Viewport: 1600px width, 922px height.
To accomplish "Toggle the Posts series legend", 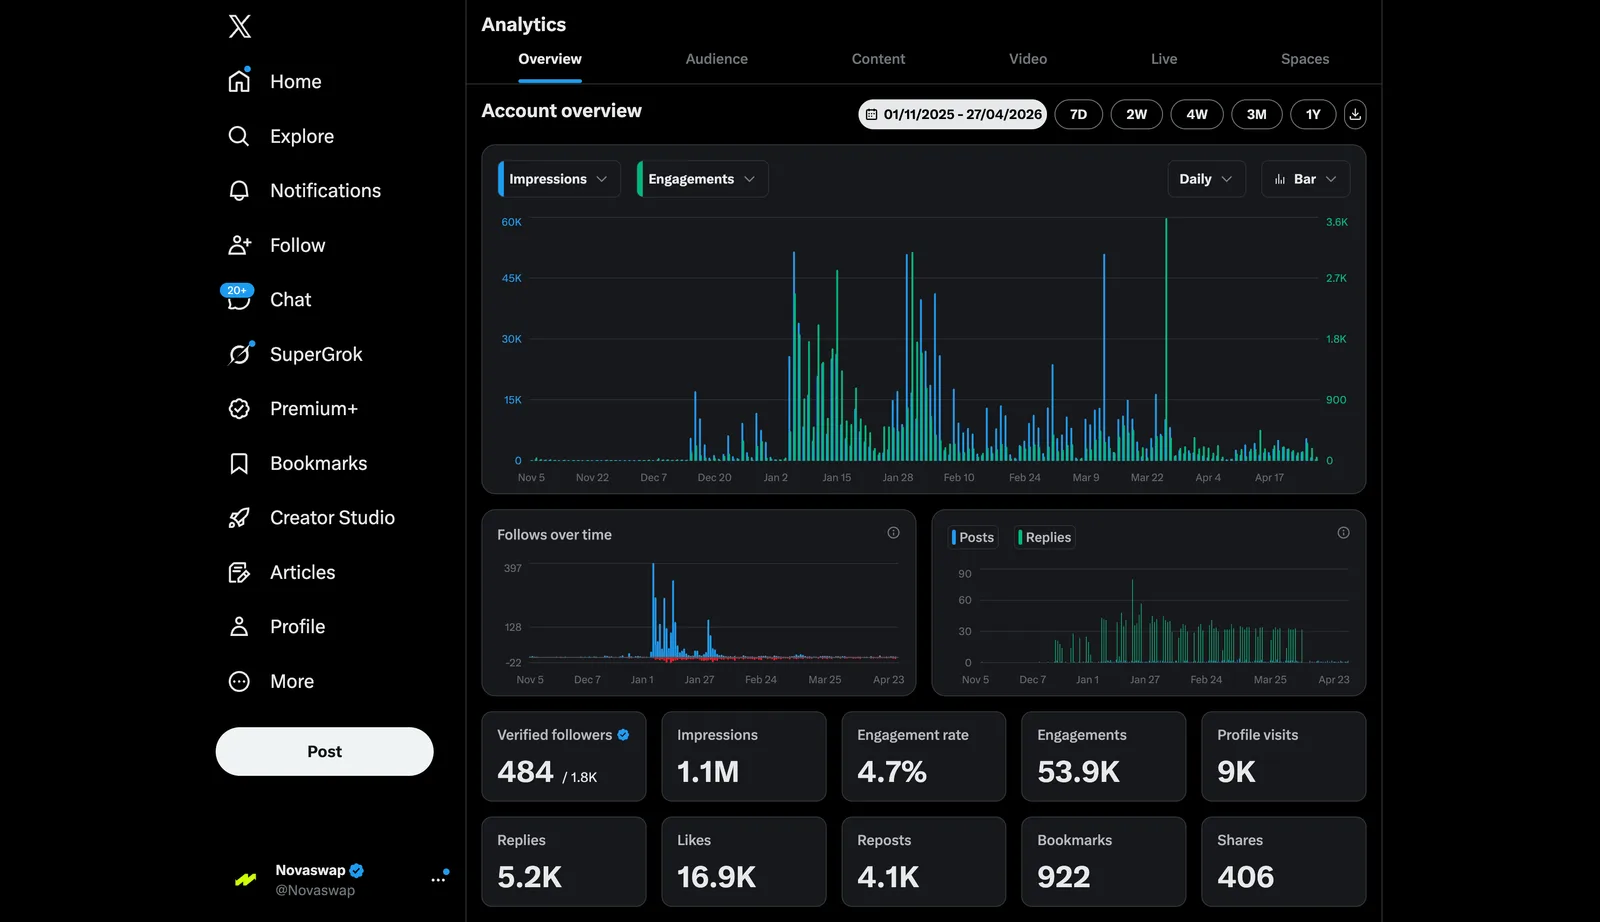I will (x=973, y=537).
